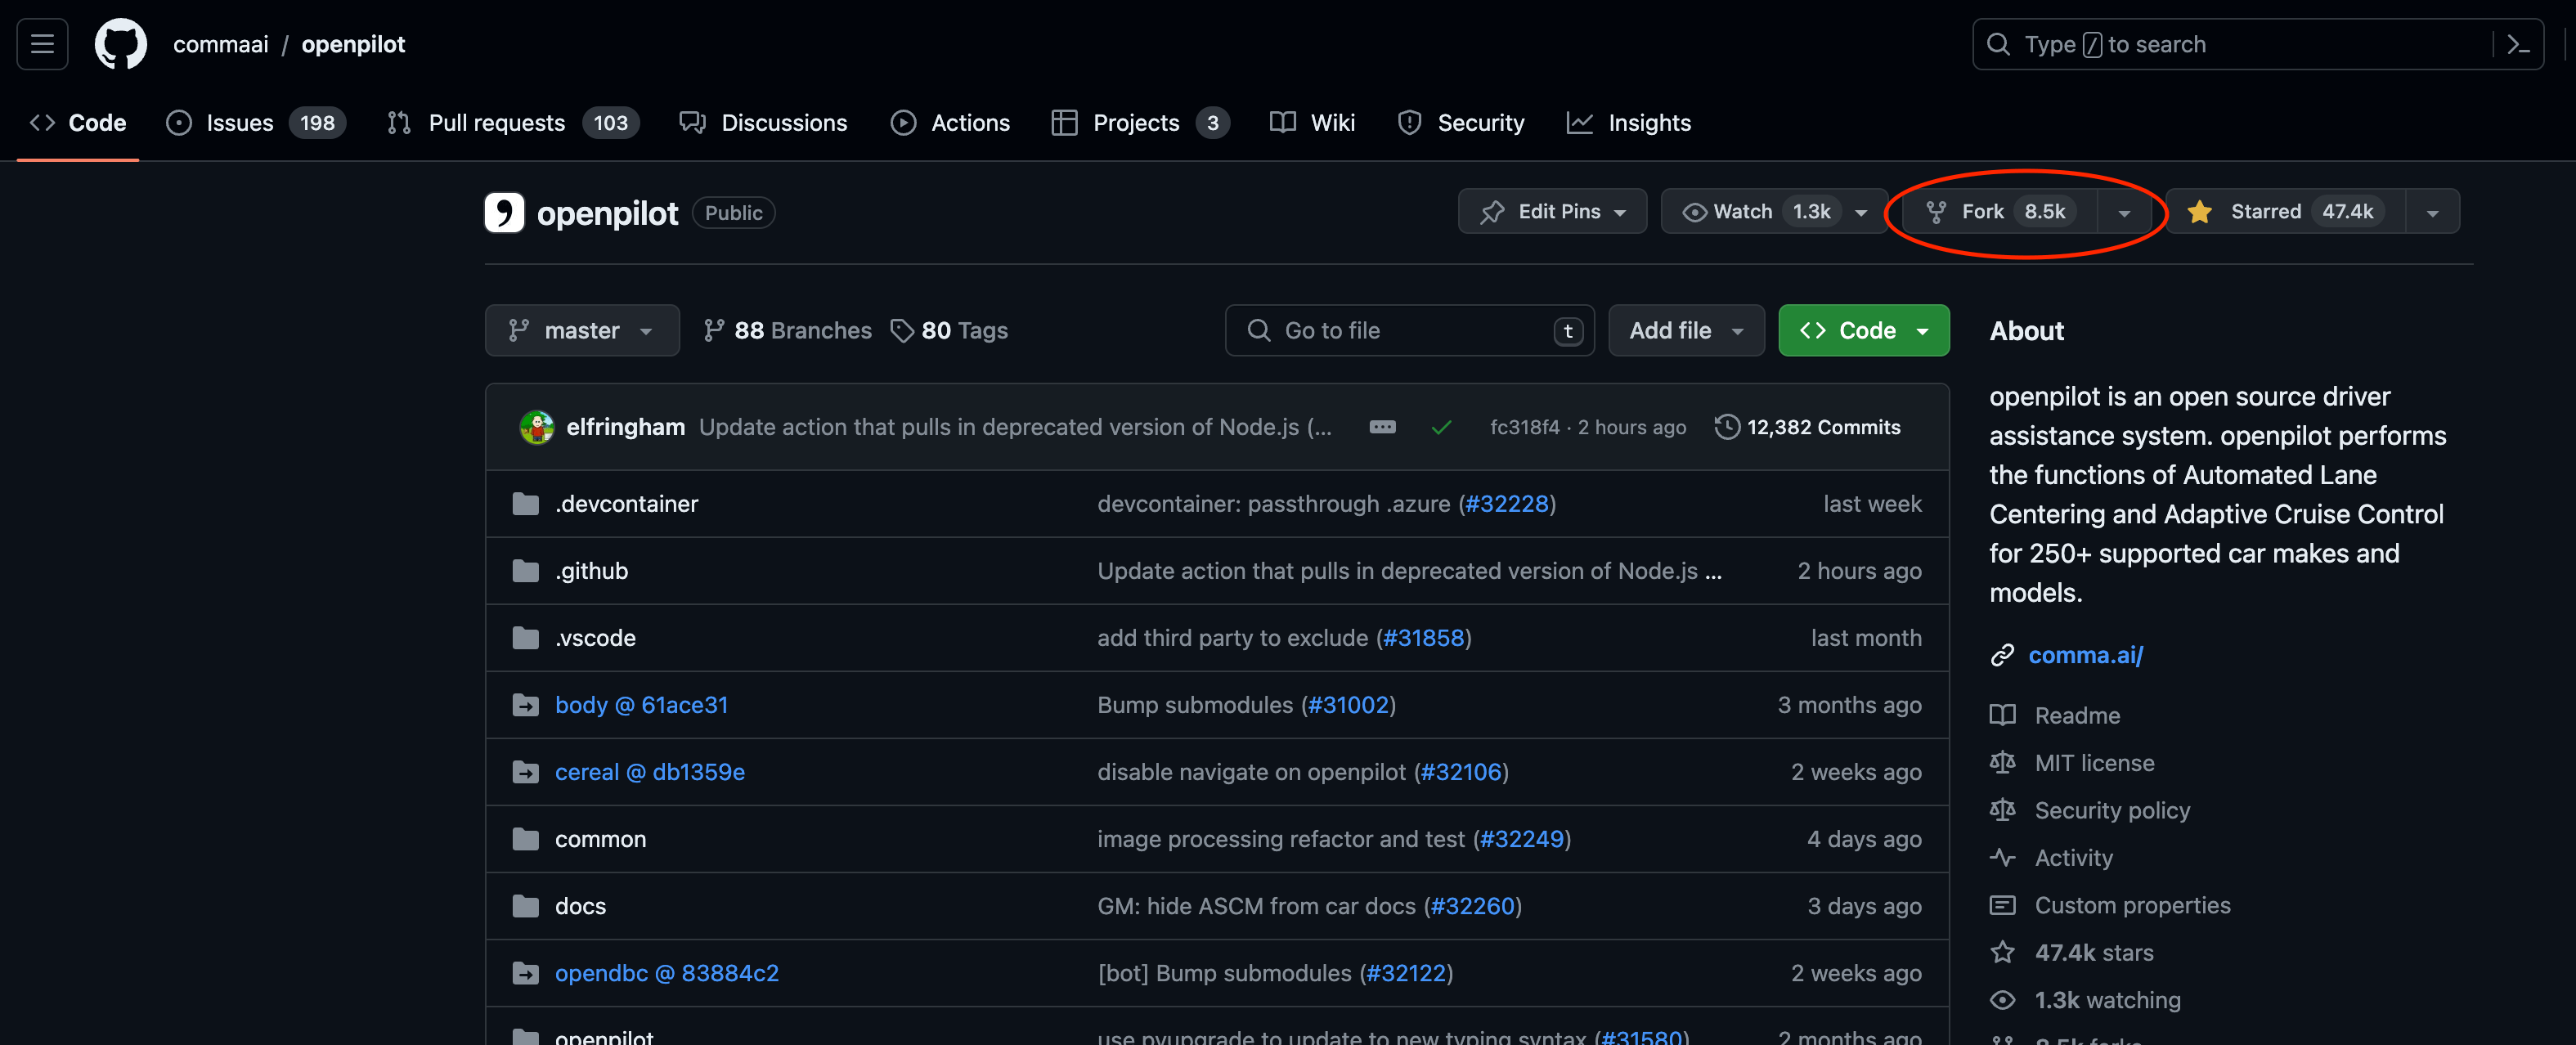
Task: Click the .devcontainer folder icon
Action: (525, 504)
